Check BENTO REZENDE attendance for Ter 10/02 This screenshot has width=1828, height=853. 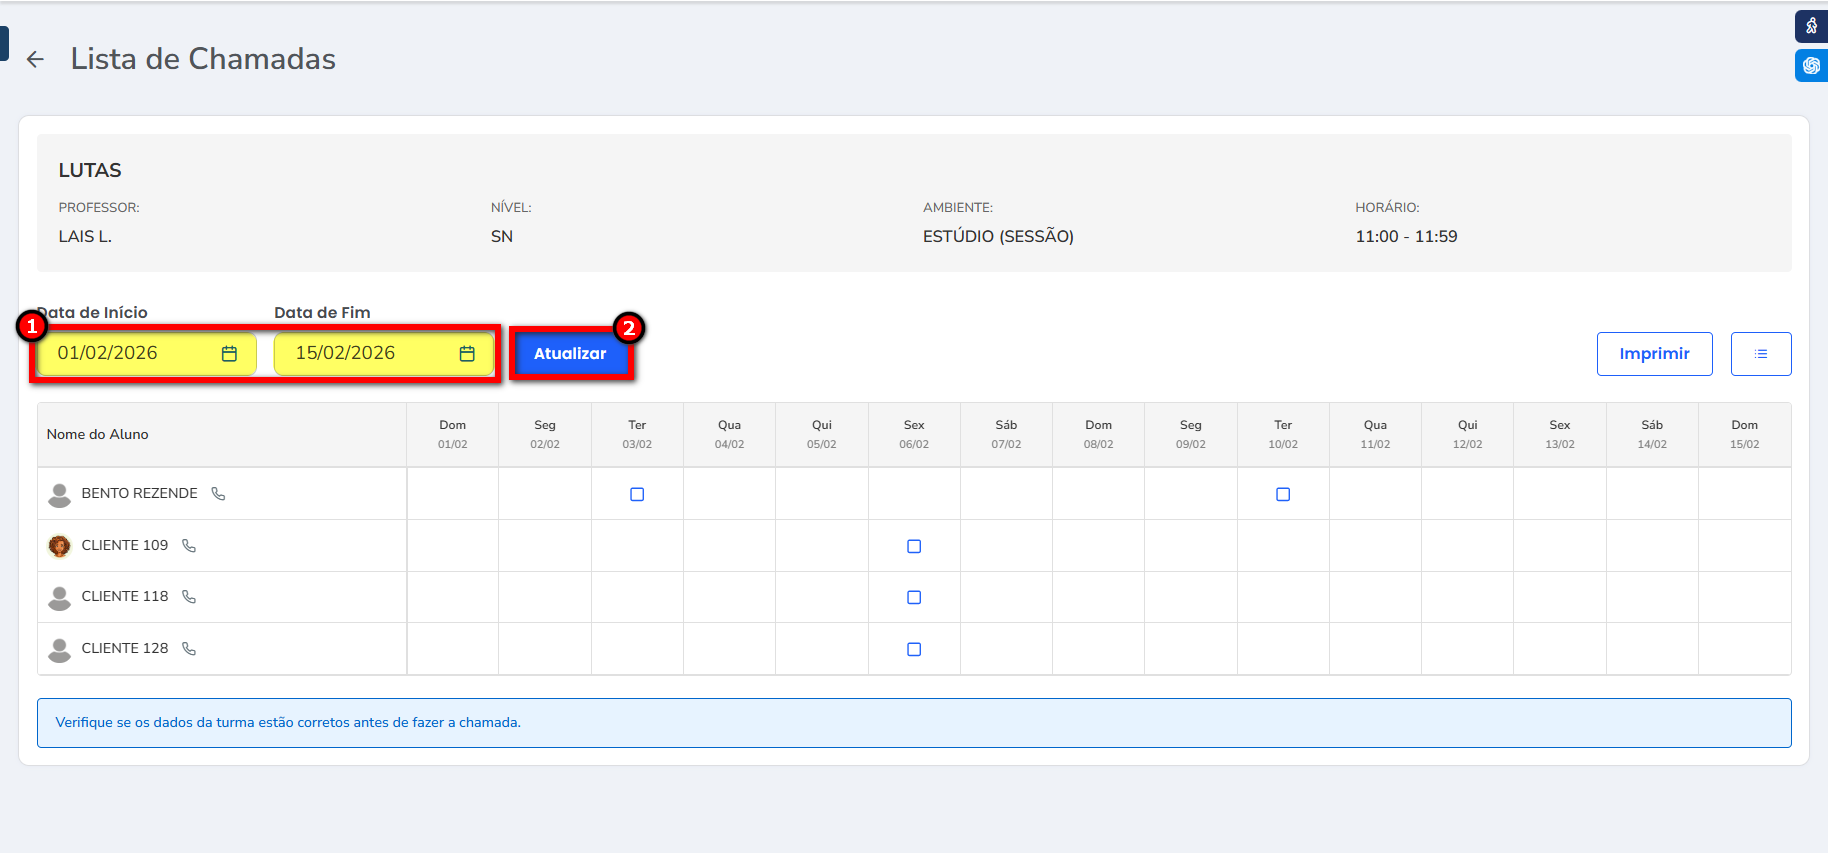1283,495
